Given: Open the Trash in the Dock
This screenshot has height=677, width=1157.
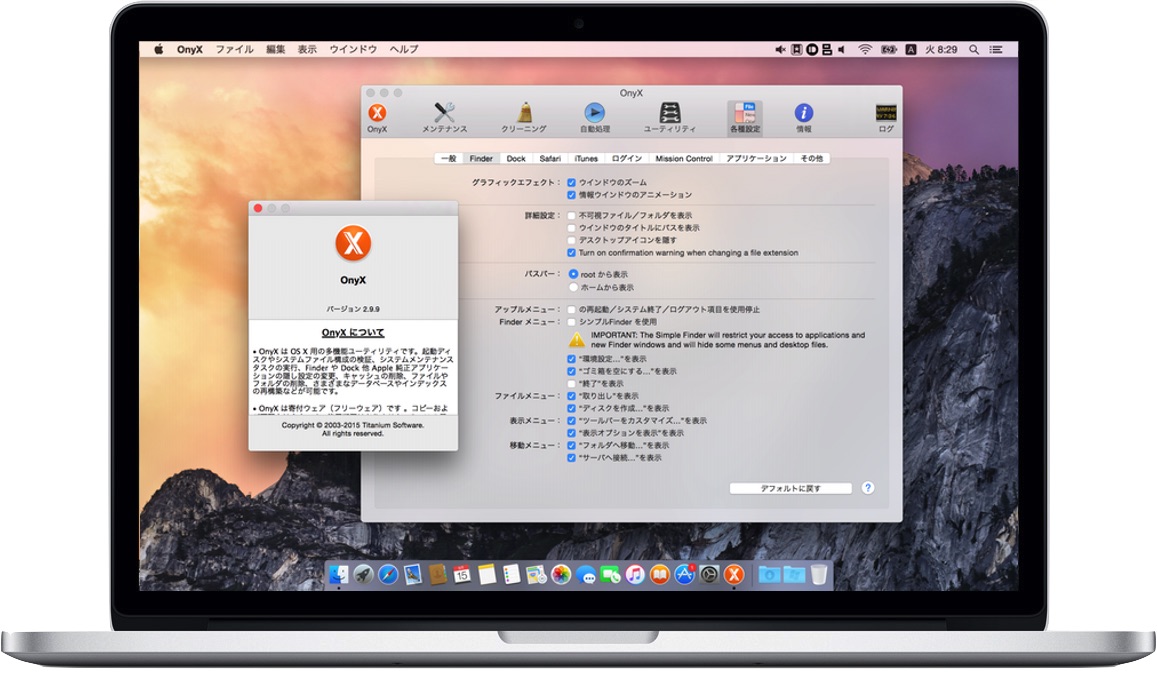Looking at the screenshot, I should [x=819, y=574].
